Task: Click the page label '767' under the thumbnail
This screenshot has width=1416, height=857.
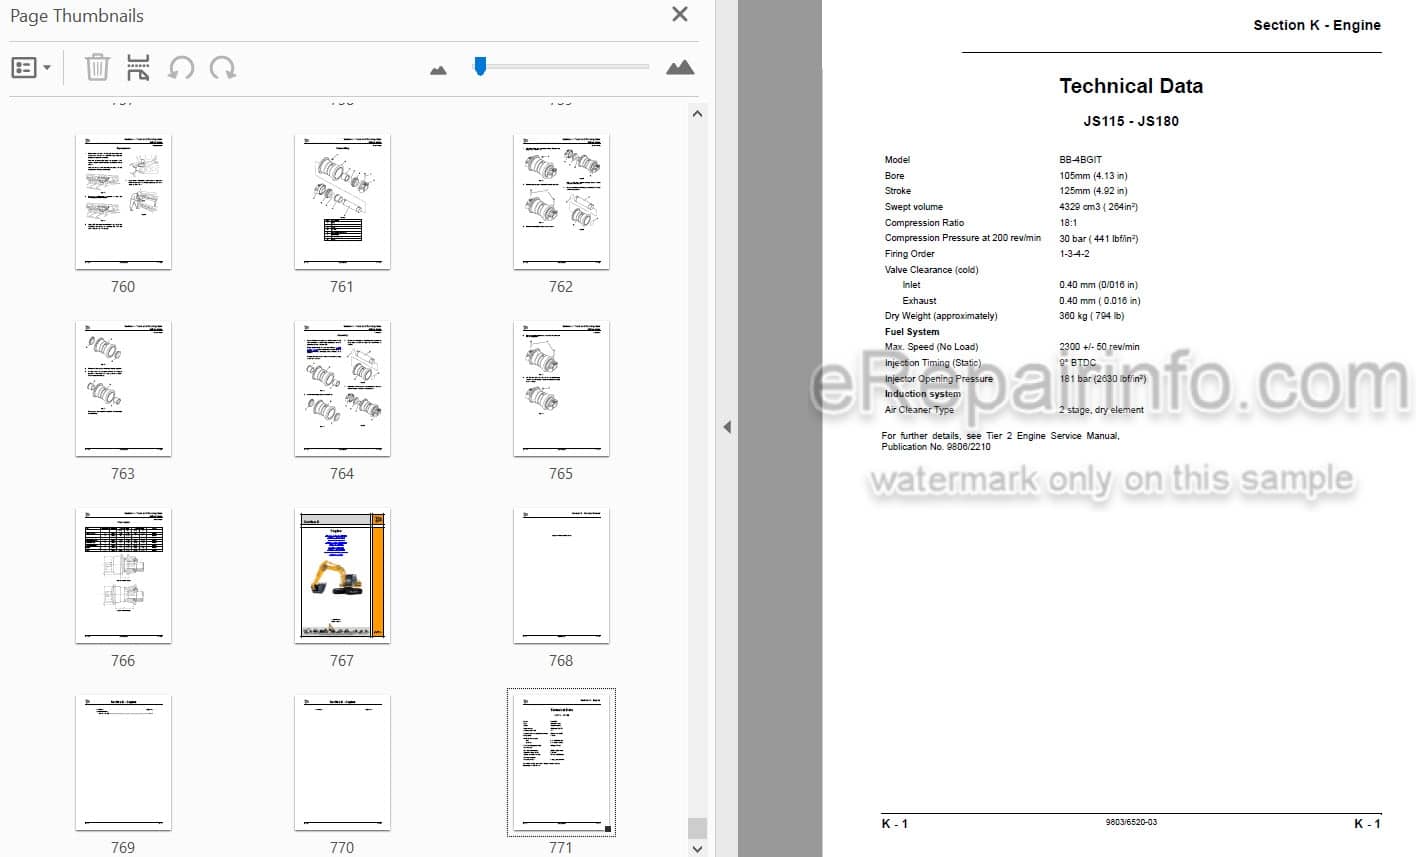Action: (x=342, y=660)
